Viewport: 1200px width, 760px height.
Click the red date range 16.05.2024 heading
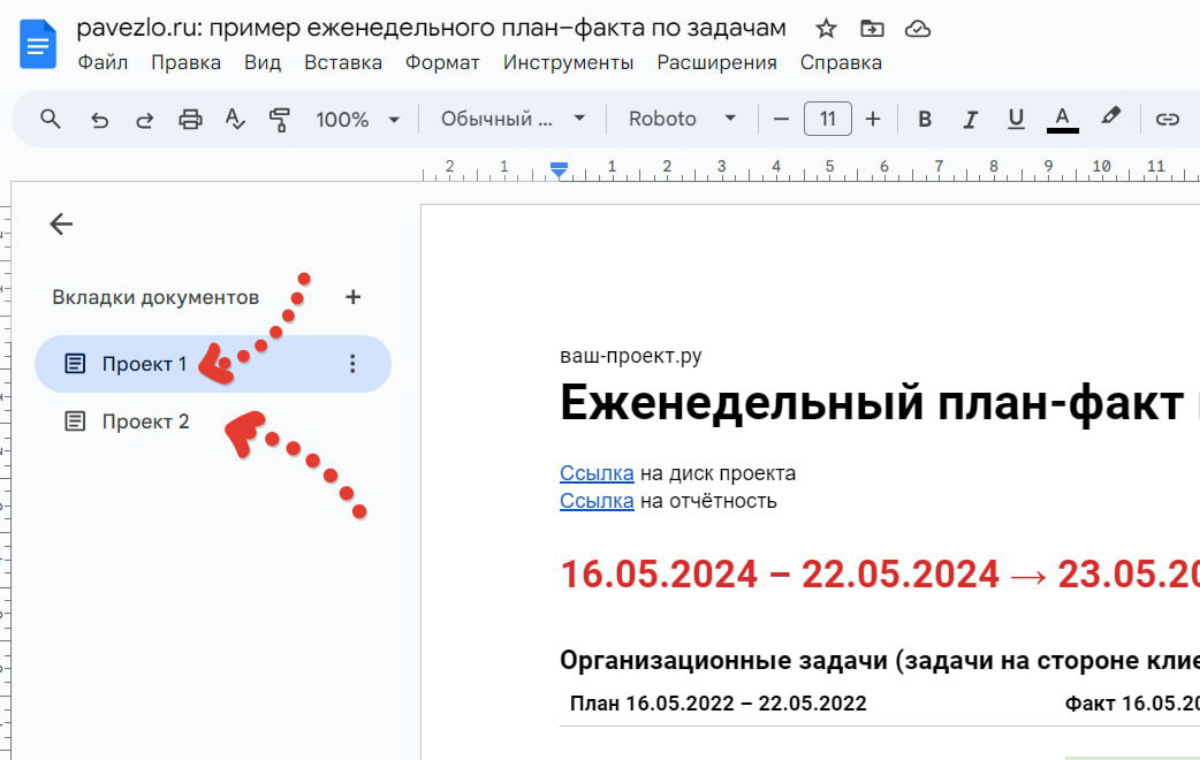[879, 574]
